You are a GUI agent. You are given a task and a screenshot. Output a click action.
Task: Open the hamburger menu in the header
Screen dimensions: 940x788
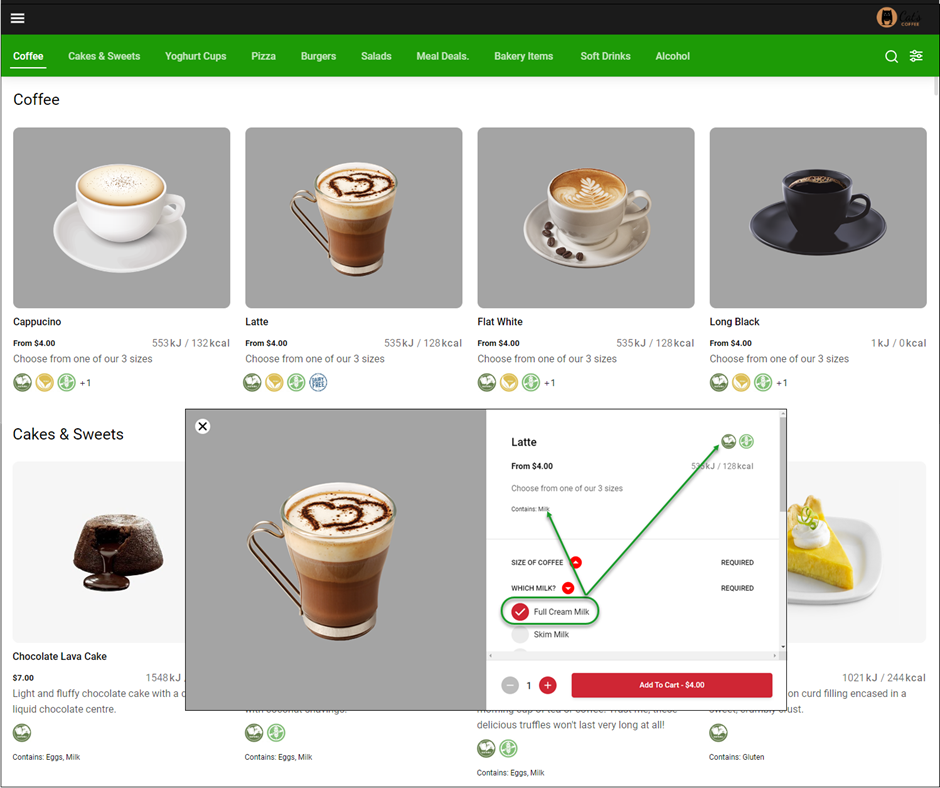click(x=17, y=18)
